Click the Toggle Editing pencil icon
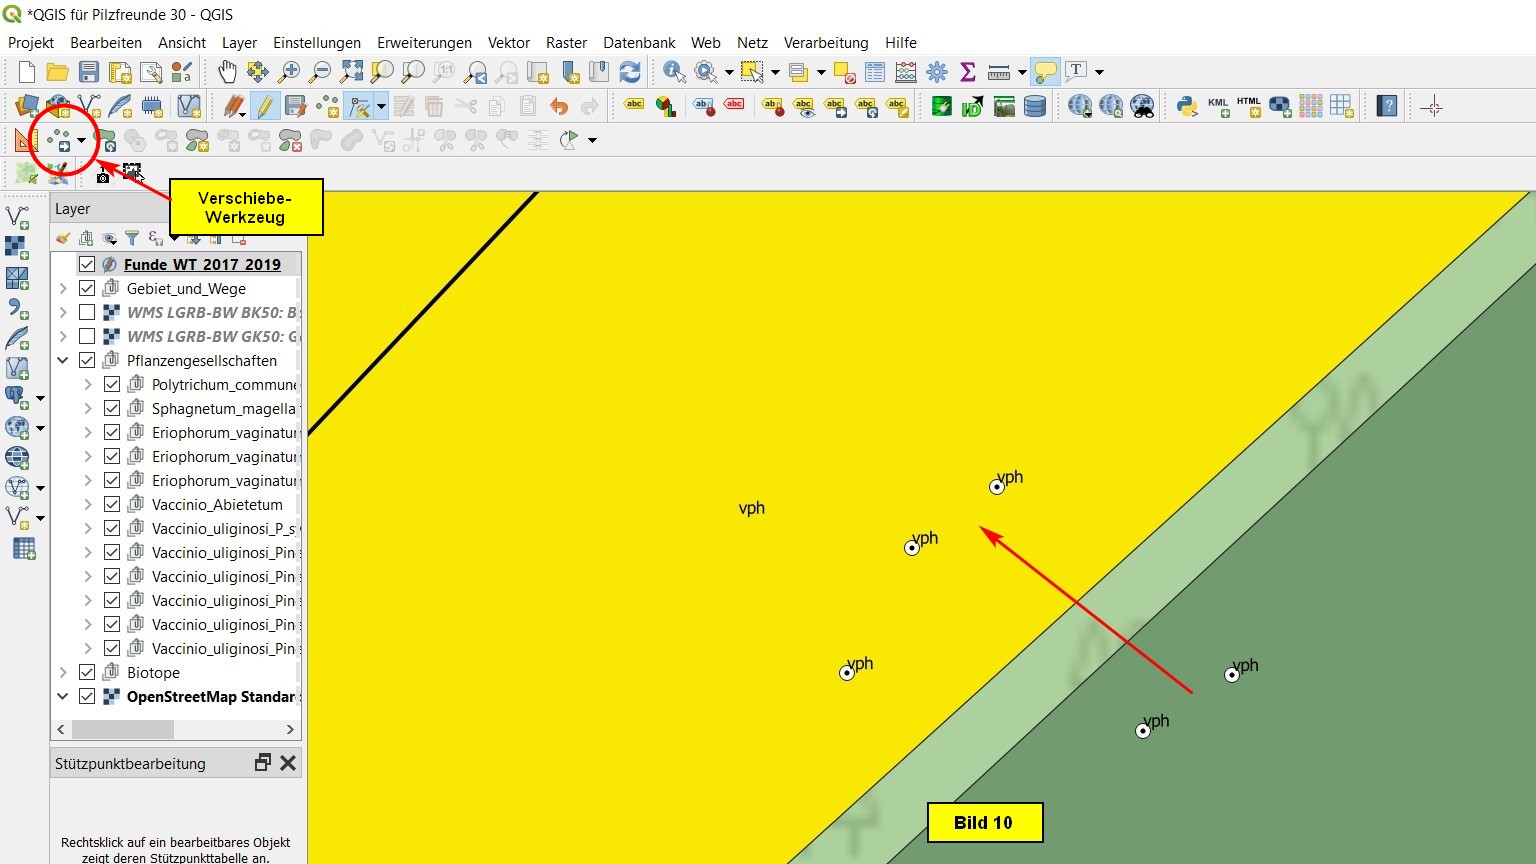This screenshot has height=864, width=1536. [265, 106]
